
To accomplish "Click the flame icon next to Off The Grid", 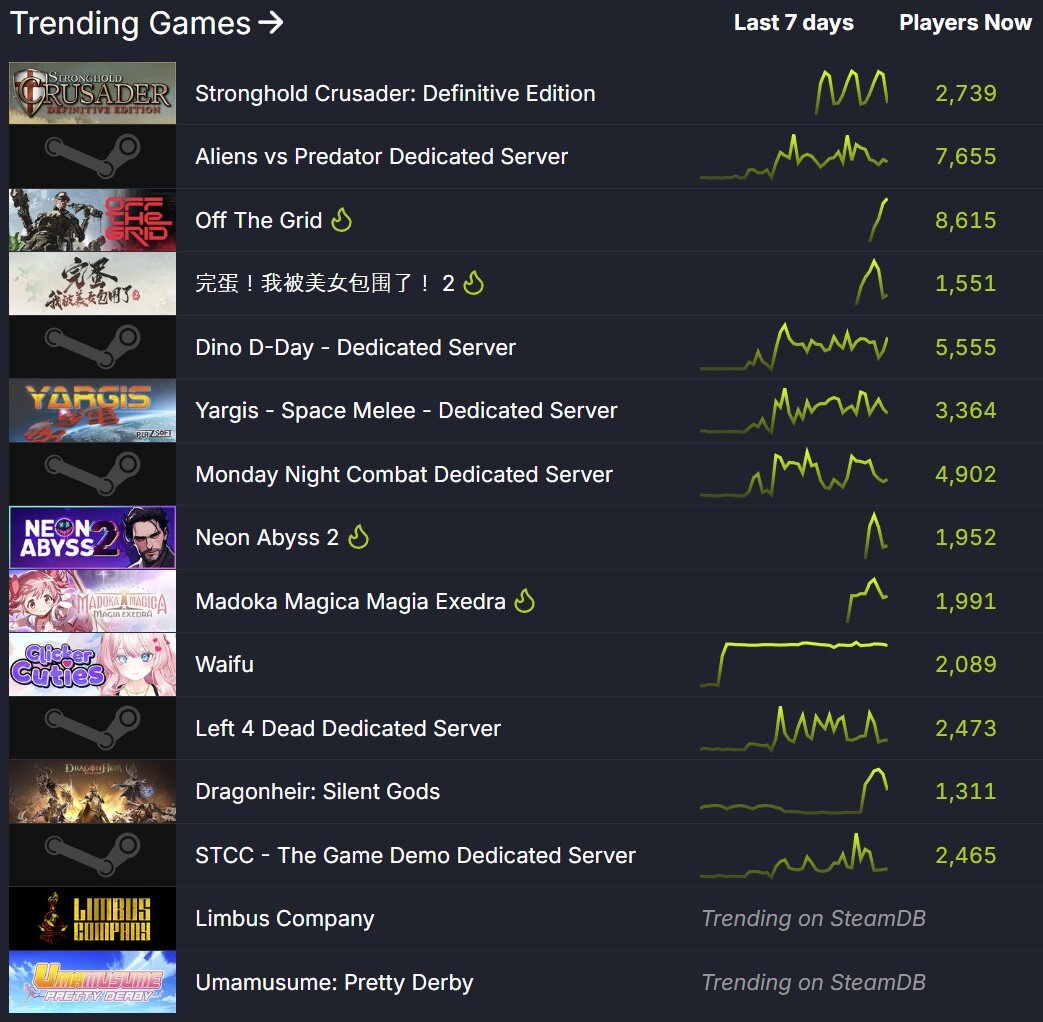I will (341, 220).
